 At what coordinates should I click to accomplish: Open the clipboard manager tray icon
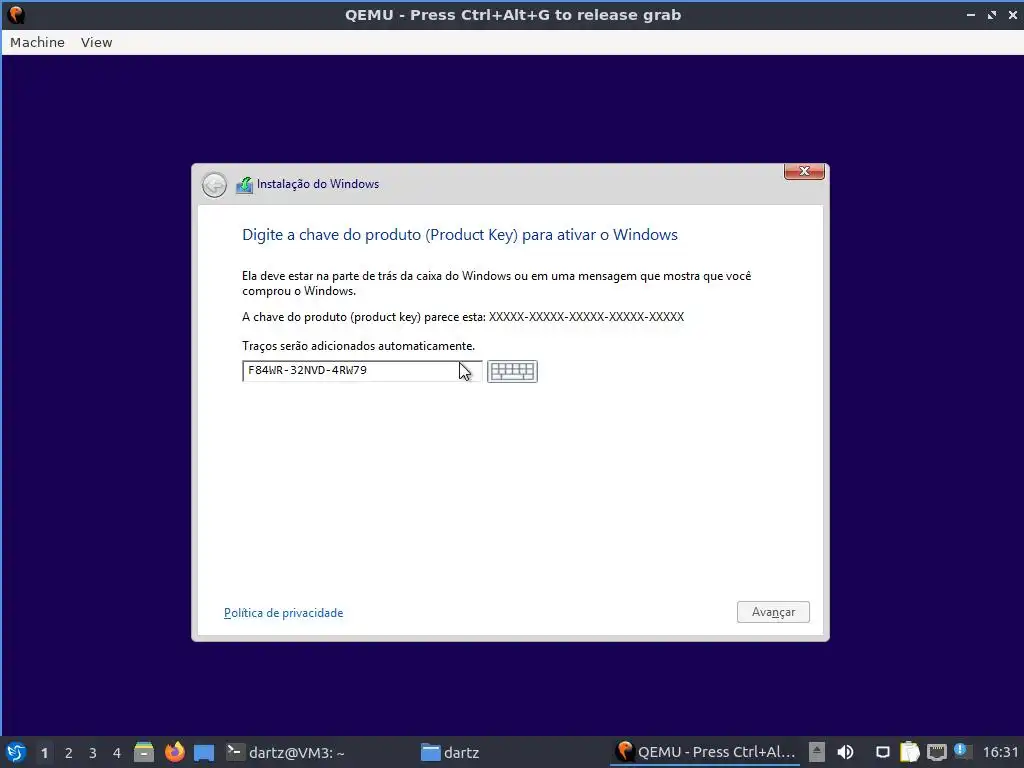[910, 752]
